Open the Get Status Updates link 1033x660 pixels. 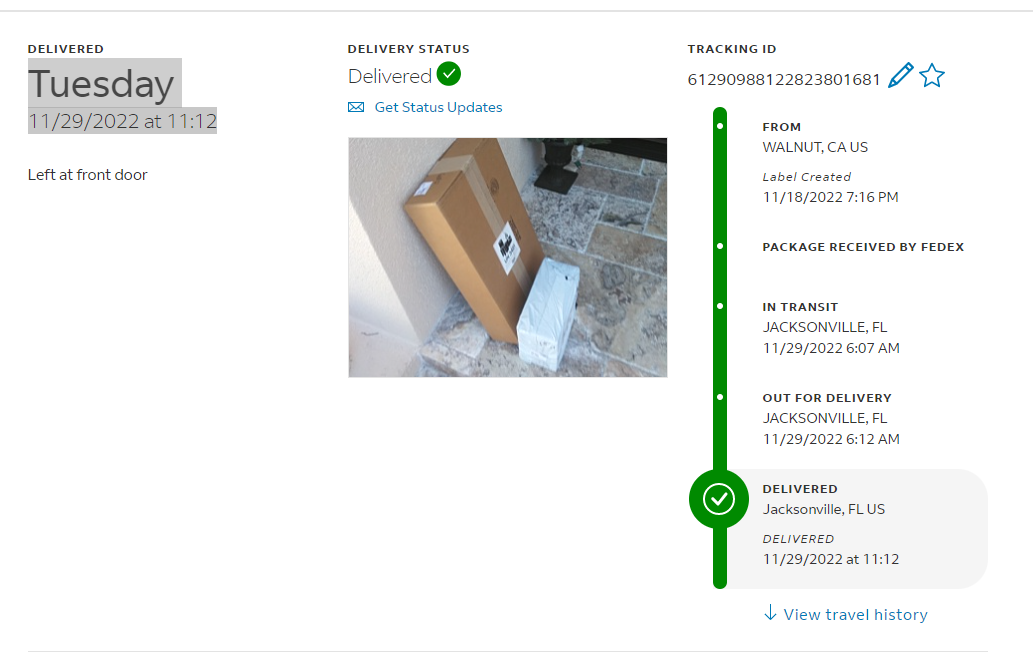pos(438,107)
